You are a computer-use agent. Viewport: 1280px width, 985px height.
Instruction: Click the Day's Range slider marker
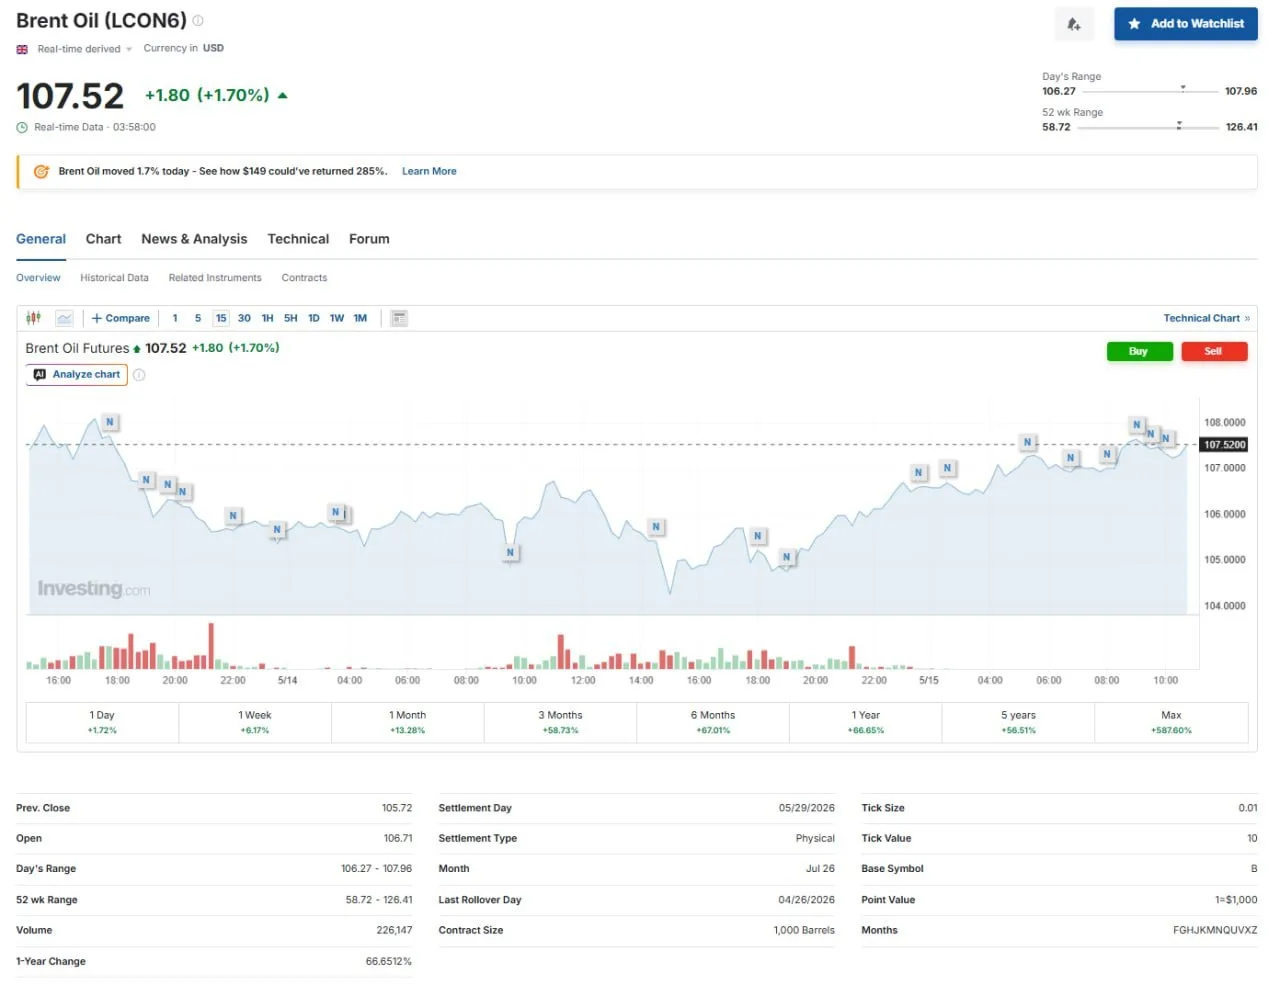click(1183, 88)
